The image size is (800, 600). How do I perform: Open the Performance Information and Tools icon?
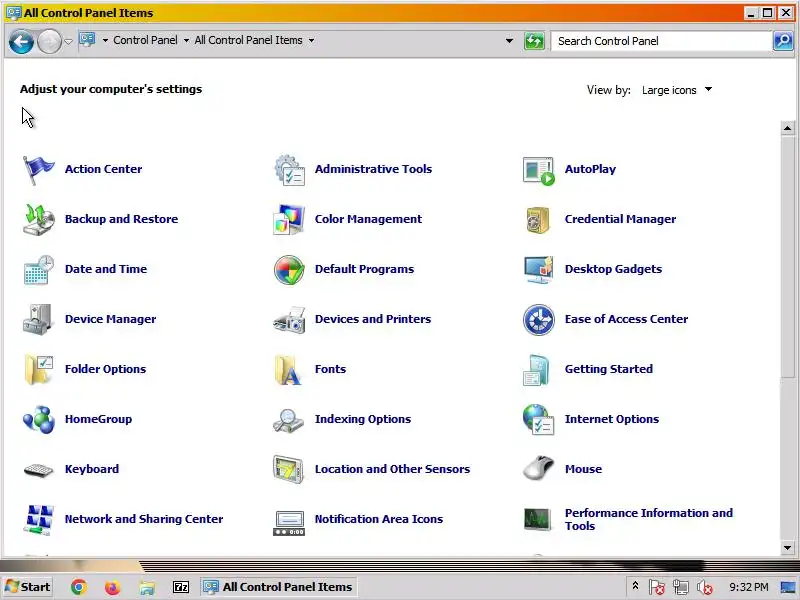(x=537, y=519)
